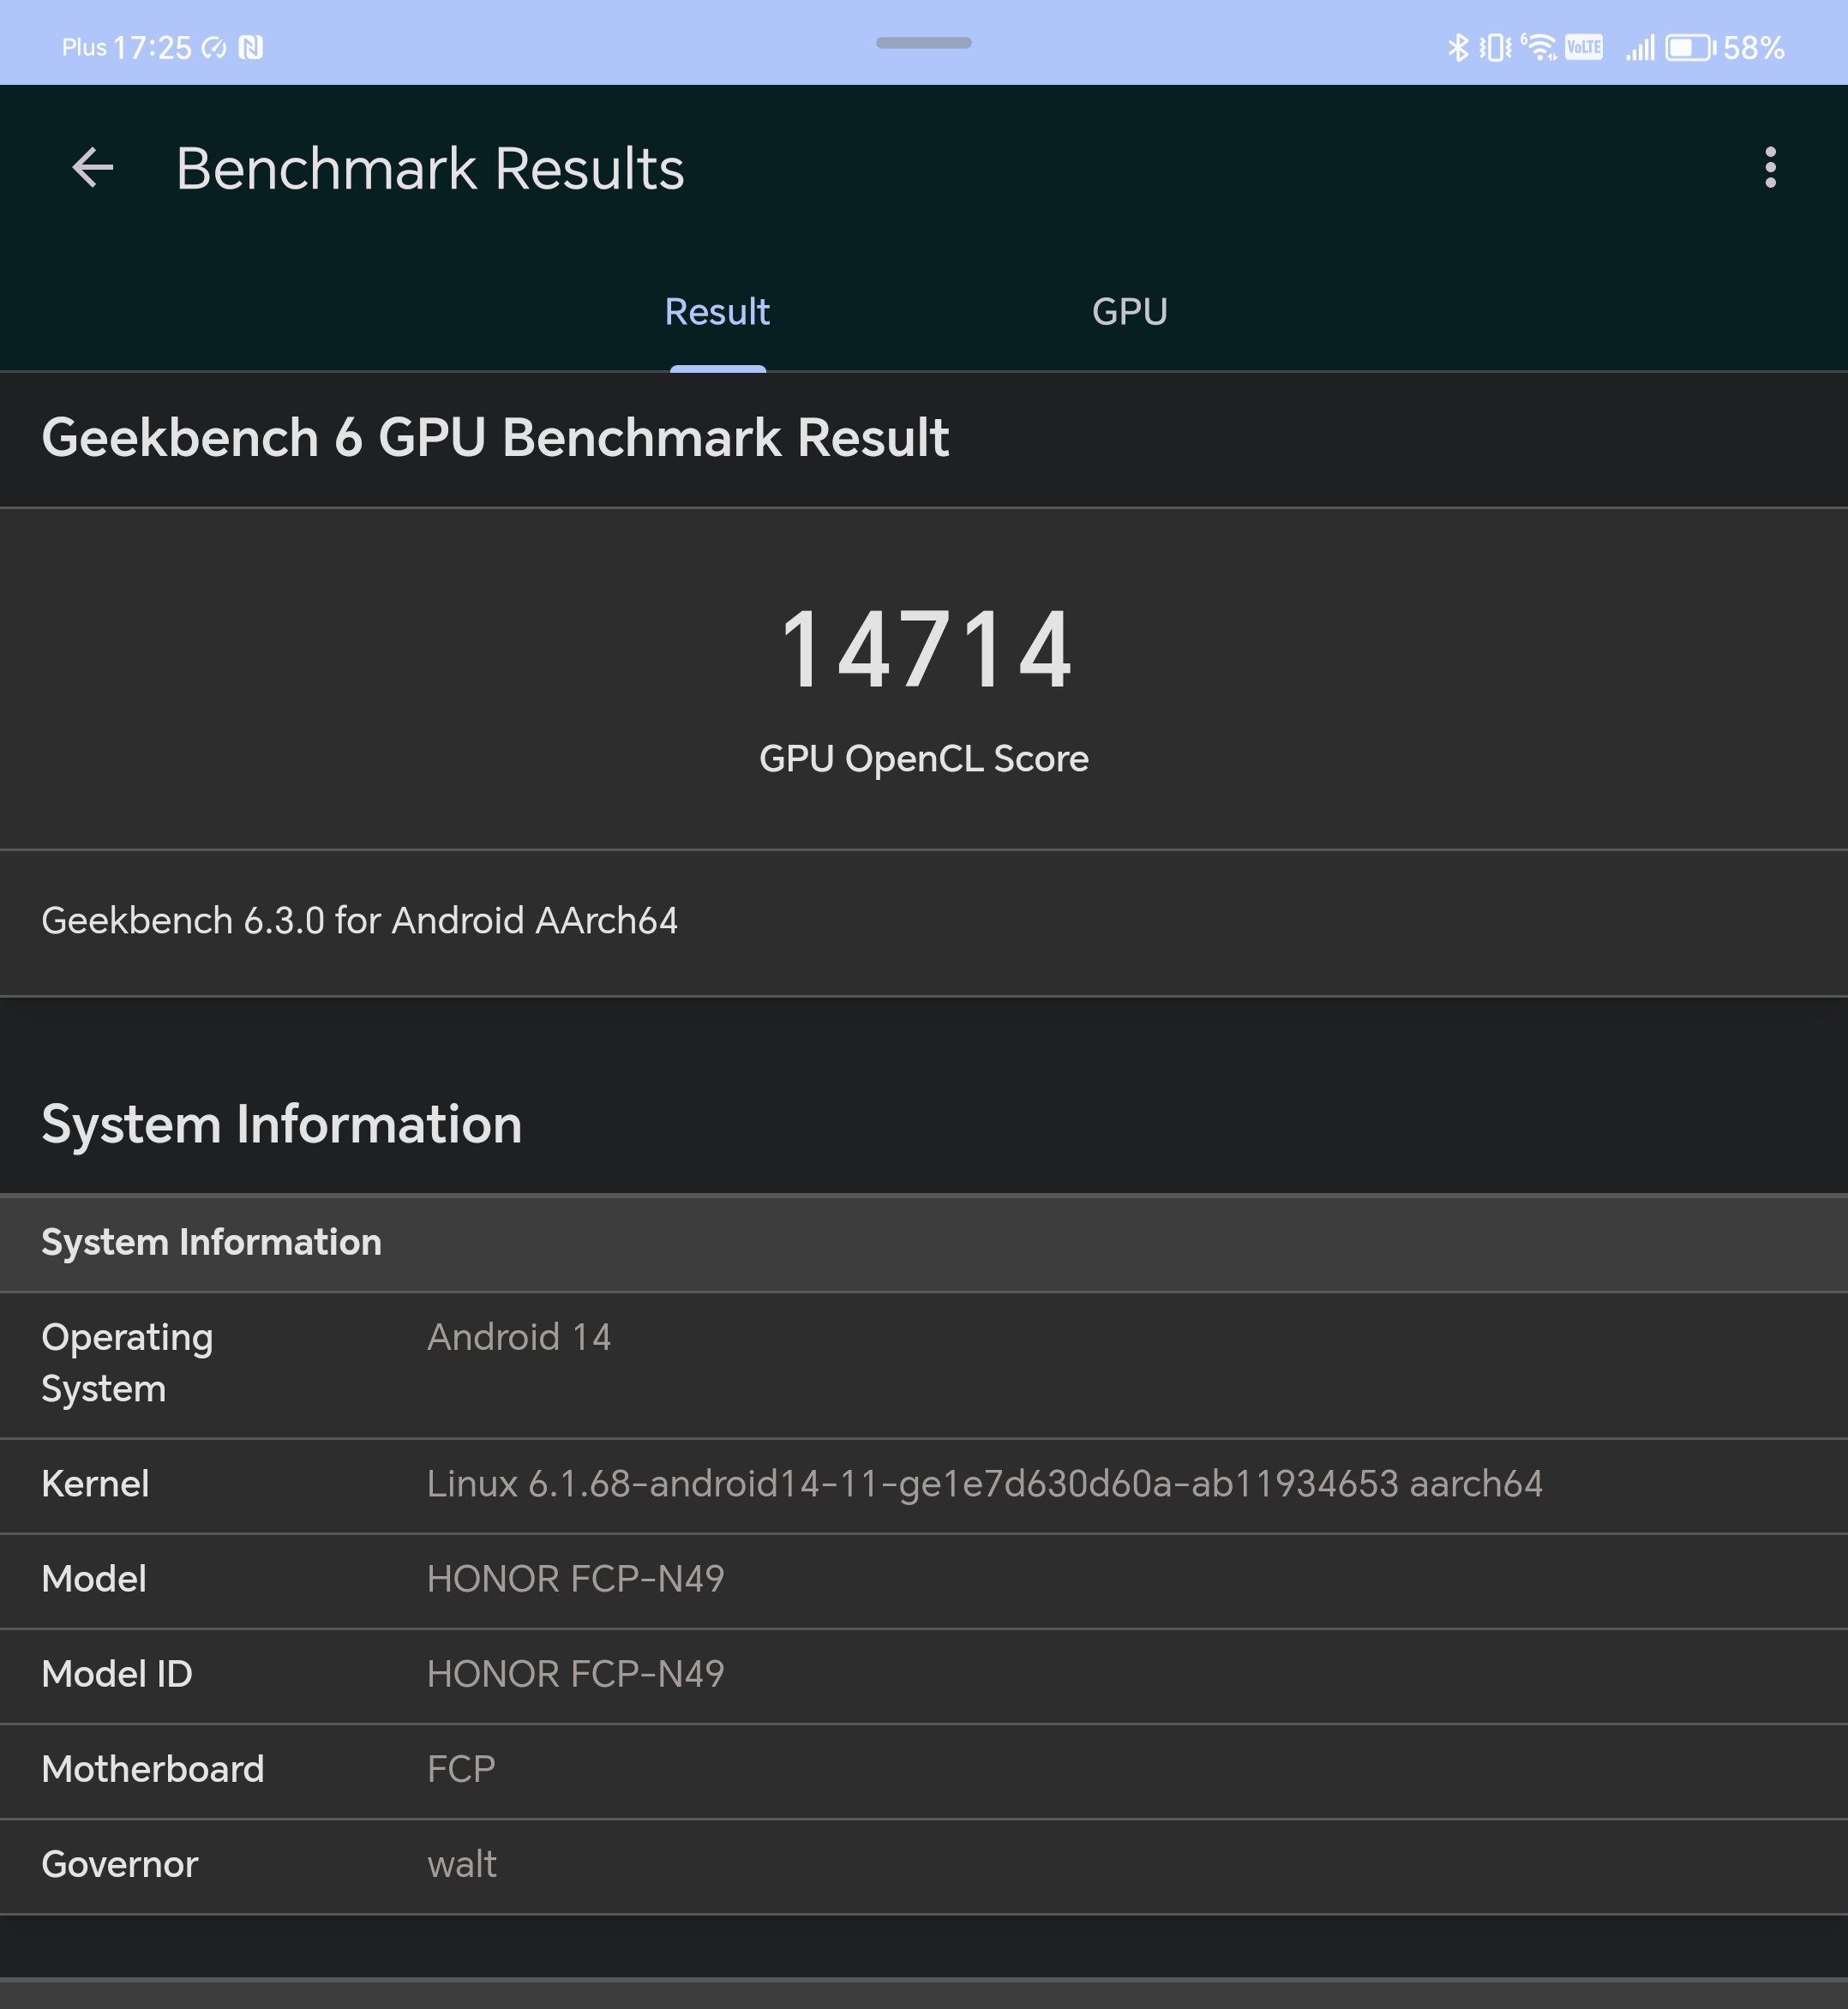Screen dimensions: 1848x2009
Task: Tap the Linux 6.1.68 kernel version value
Action: (984, 1484)
